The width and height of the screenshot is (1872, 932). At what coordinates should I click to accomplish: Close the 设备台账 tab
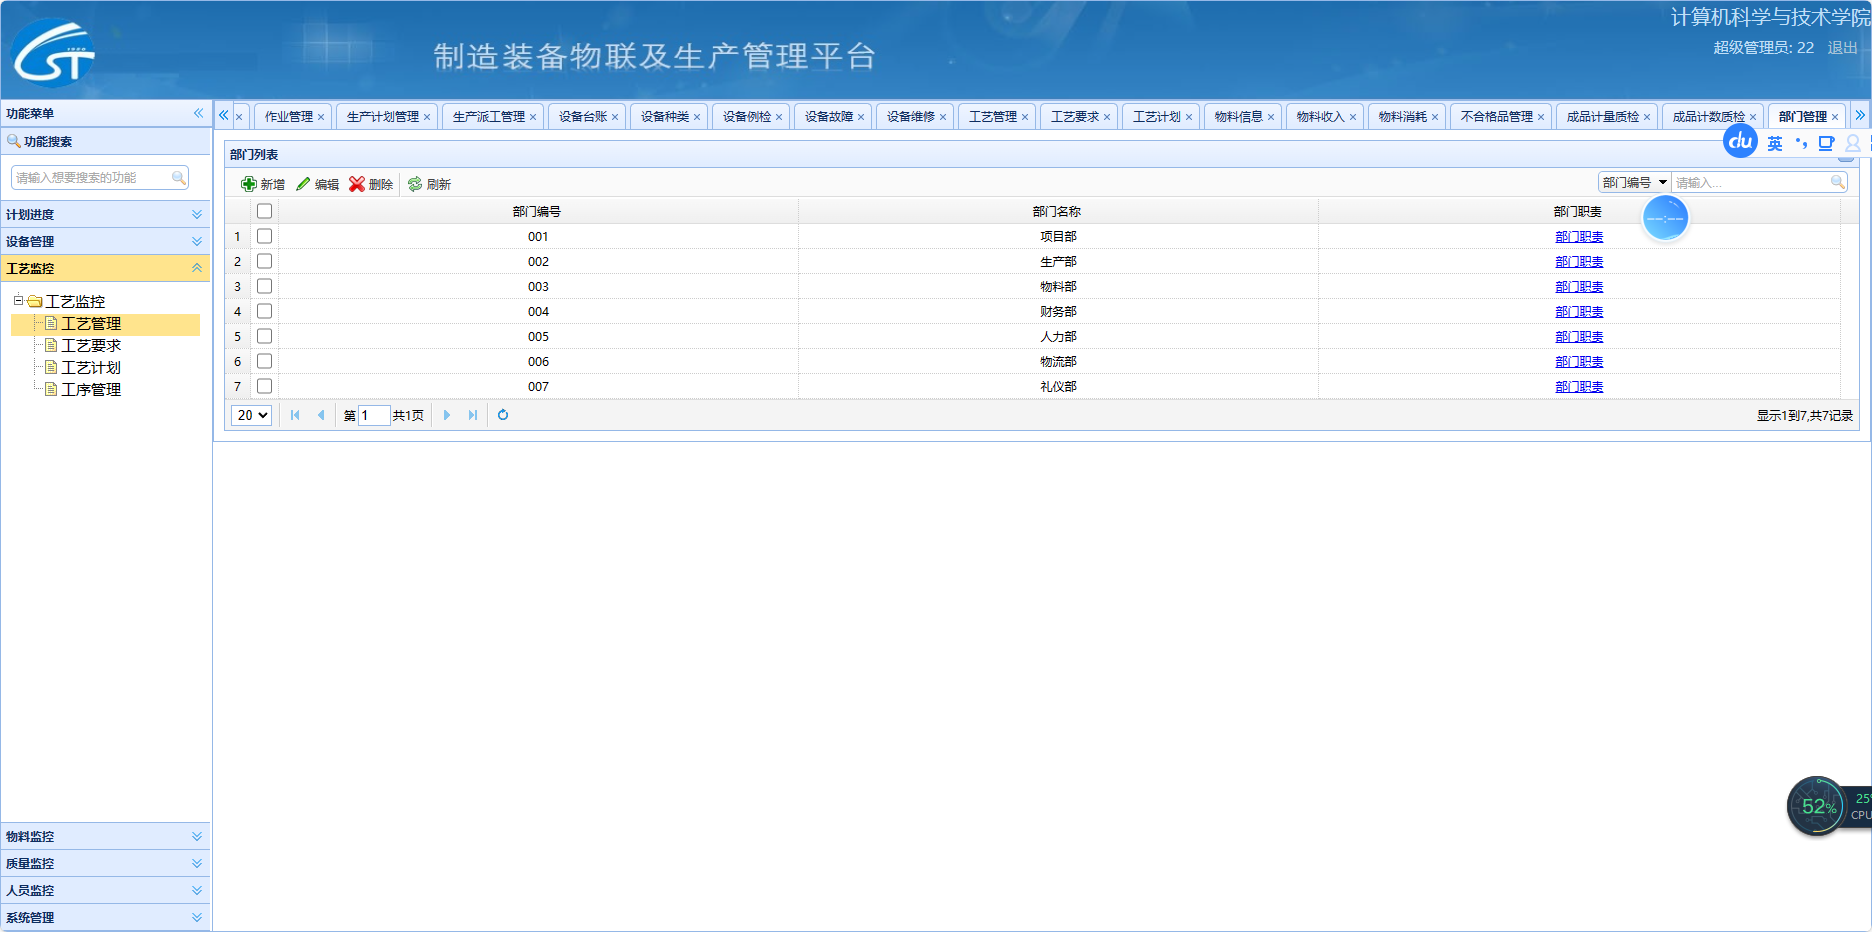pyautogui.click(x=615, y=117)
